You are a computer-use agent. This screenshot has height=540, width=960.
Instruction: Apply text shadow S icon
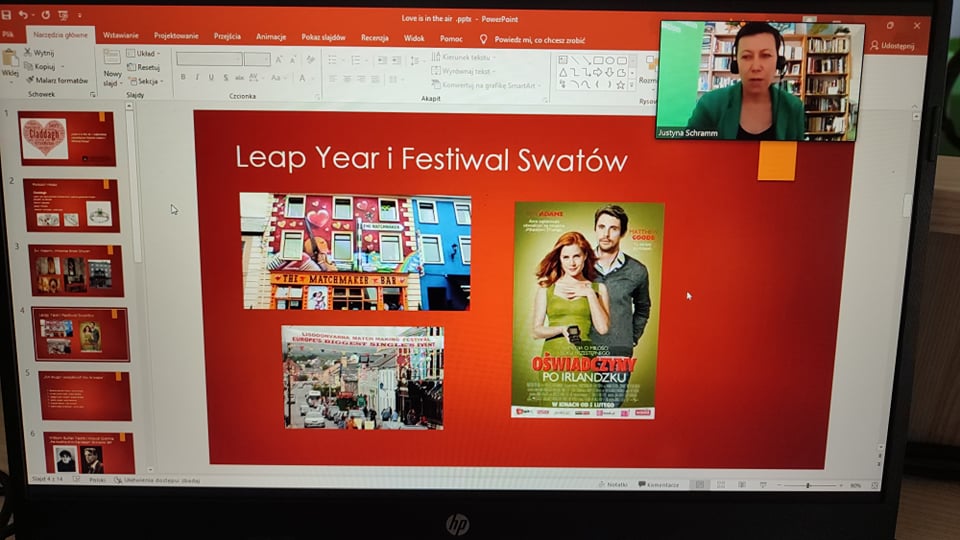(226, 78)
